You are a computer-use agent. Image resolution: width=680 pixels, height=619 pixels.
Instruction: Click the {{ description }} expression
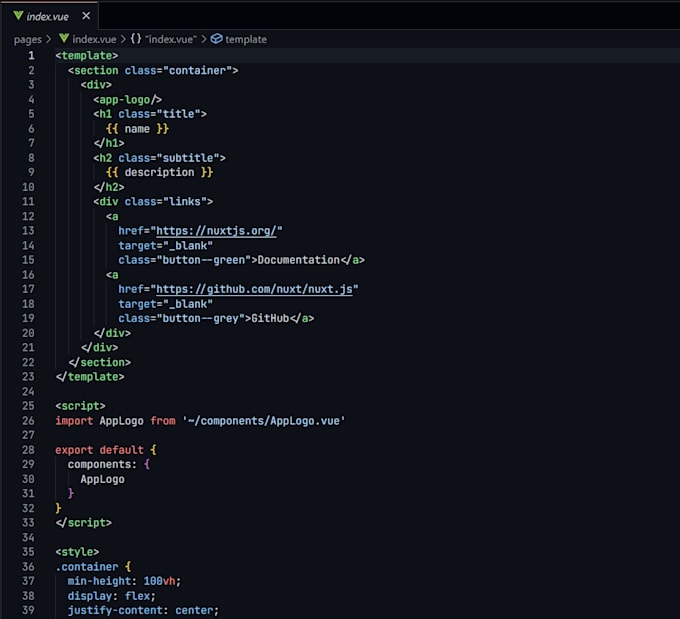(159, 173)
